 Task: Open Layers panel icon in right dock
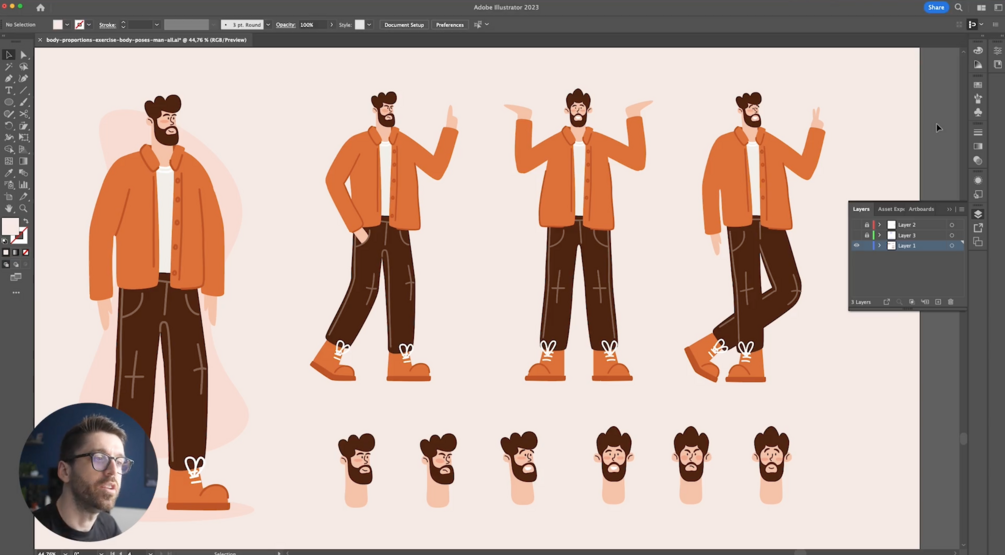pos(978,214)
